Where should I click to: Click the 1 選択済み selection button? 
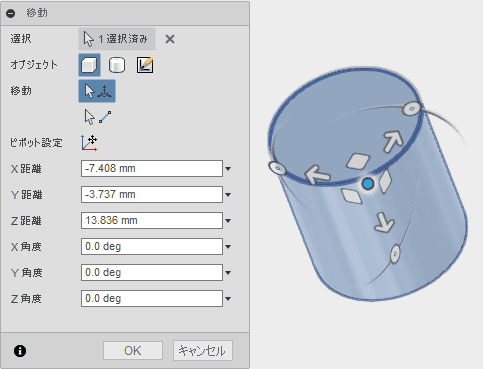point(117,39)
